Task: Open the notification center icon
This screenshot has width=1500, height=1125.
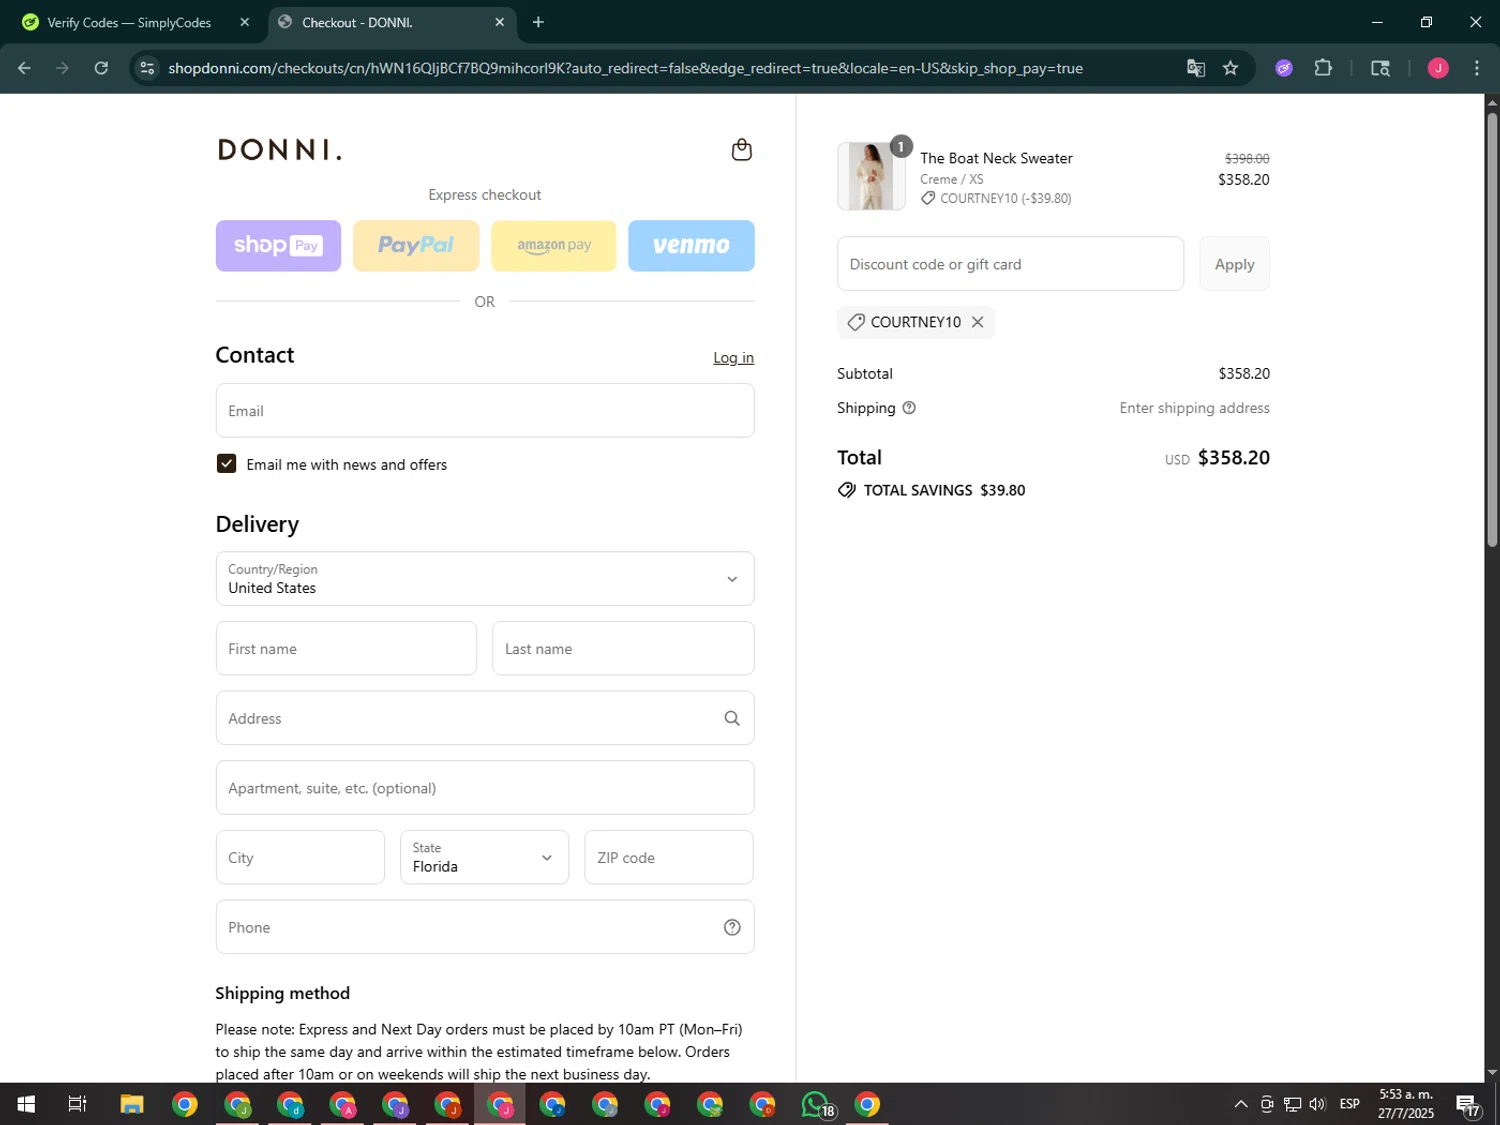Action: (1468, 1104)
